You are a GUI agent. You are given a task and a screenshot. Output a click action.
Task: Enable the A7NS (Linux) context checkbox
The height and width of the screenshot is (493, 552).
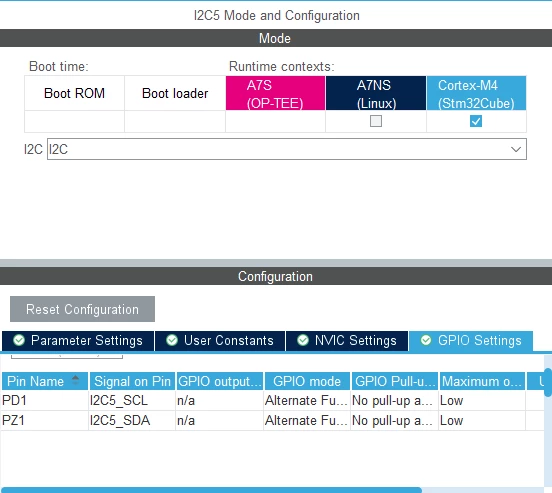376,121
